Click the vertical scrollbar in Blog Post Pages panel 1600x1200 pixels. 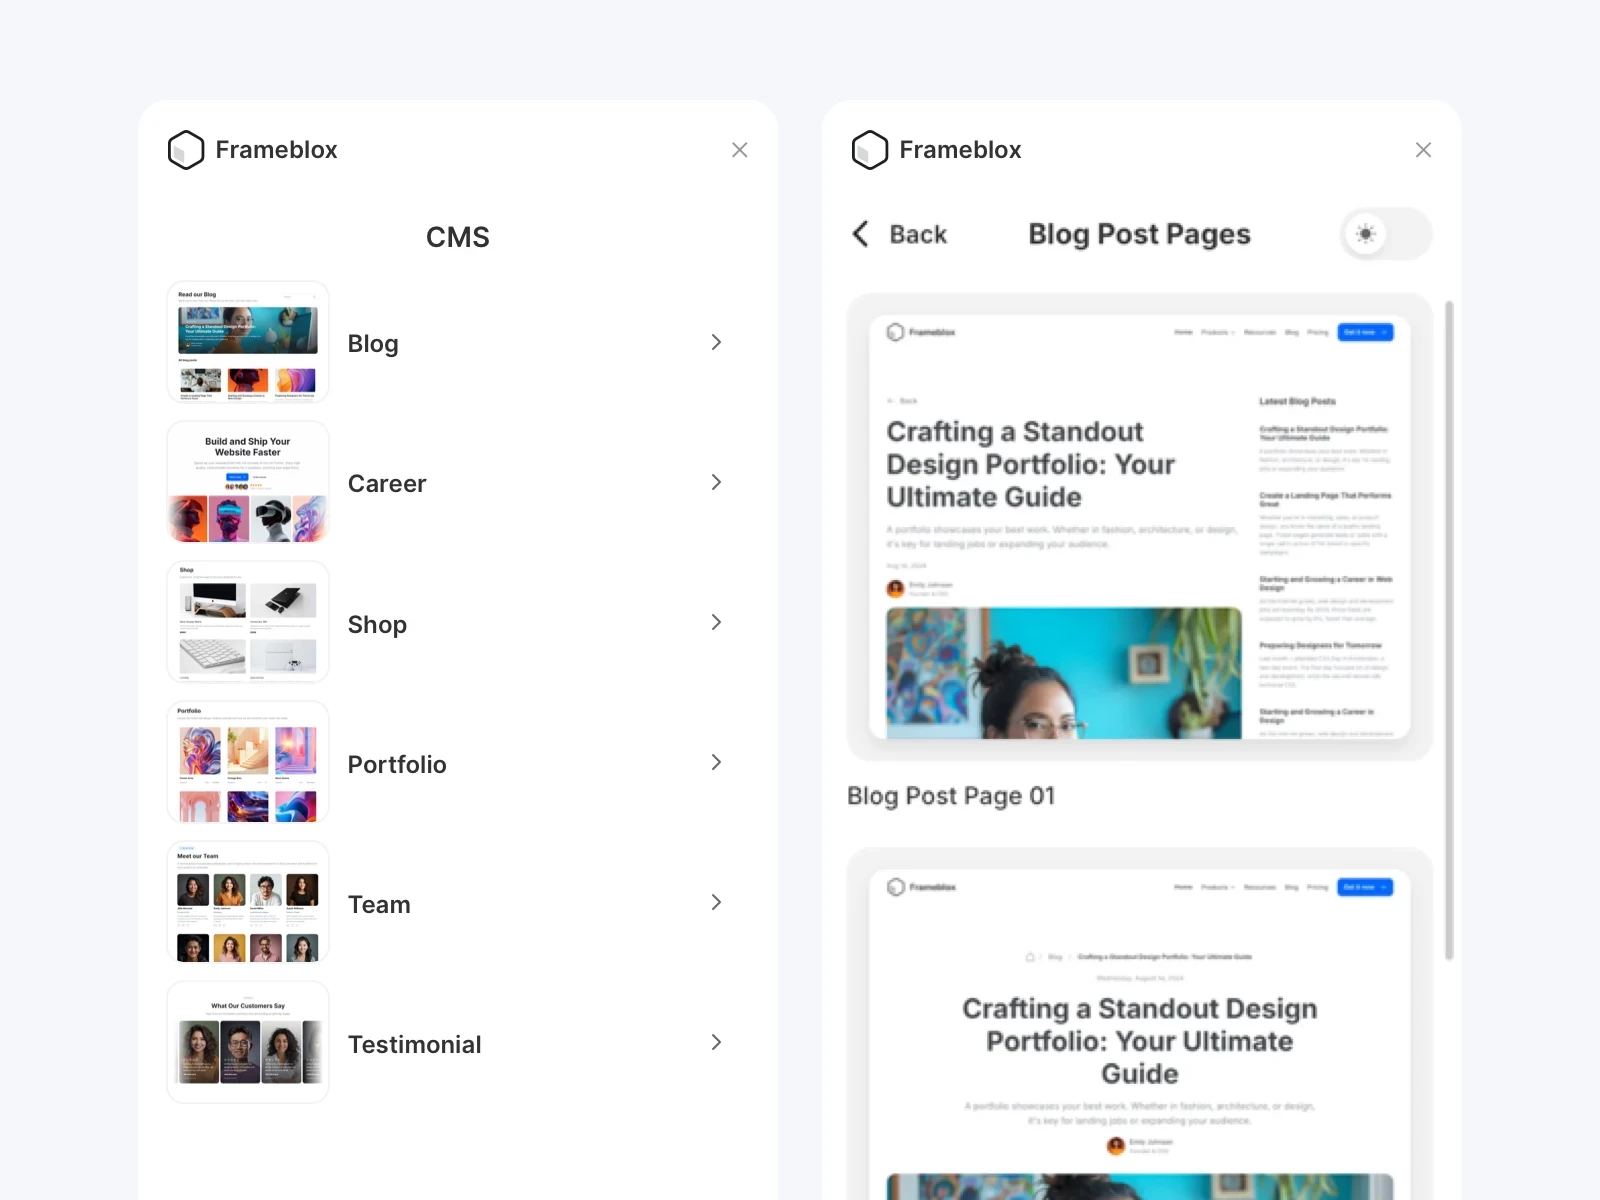click(x=1449, y=630)
